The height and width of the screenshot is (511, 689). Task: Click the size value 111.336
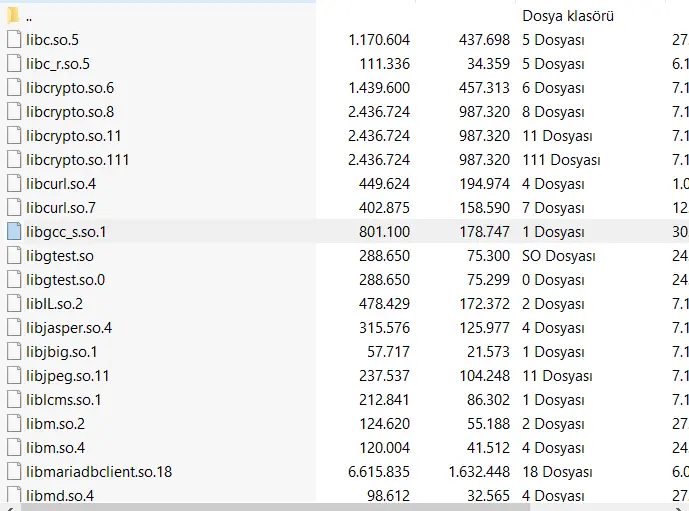click(x=384, y=64)
